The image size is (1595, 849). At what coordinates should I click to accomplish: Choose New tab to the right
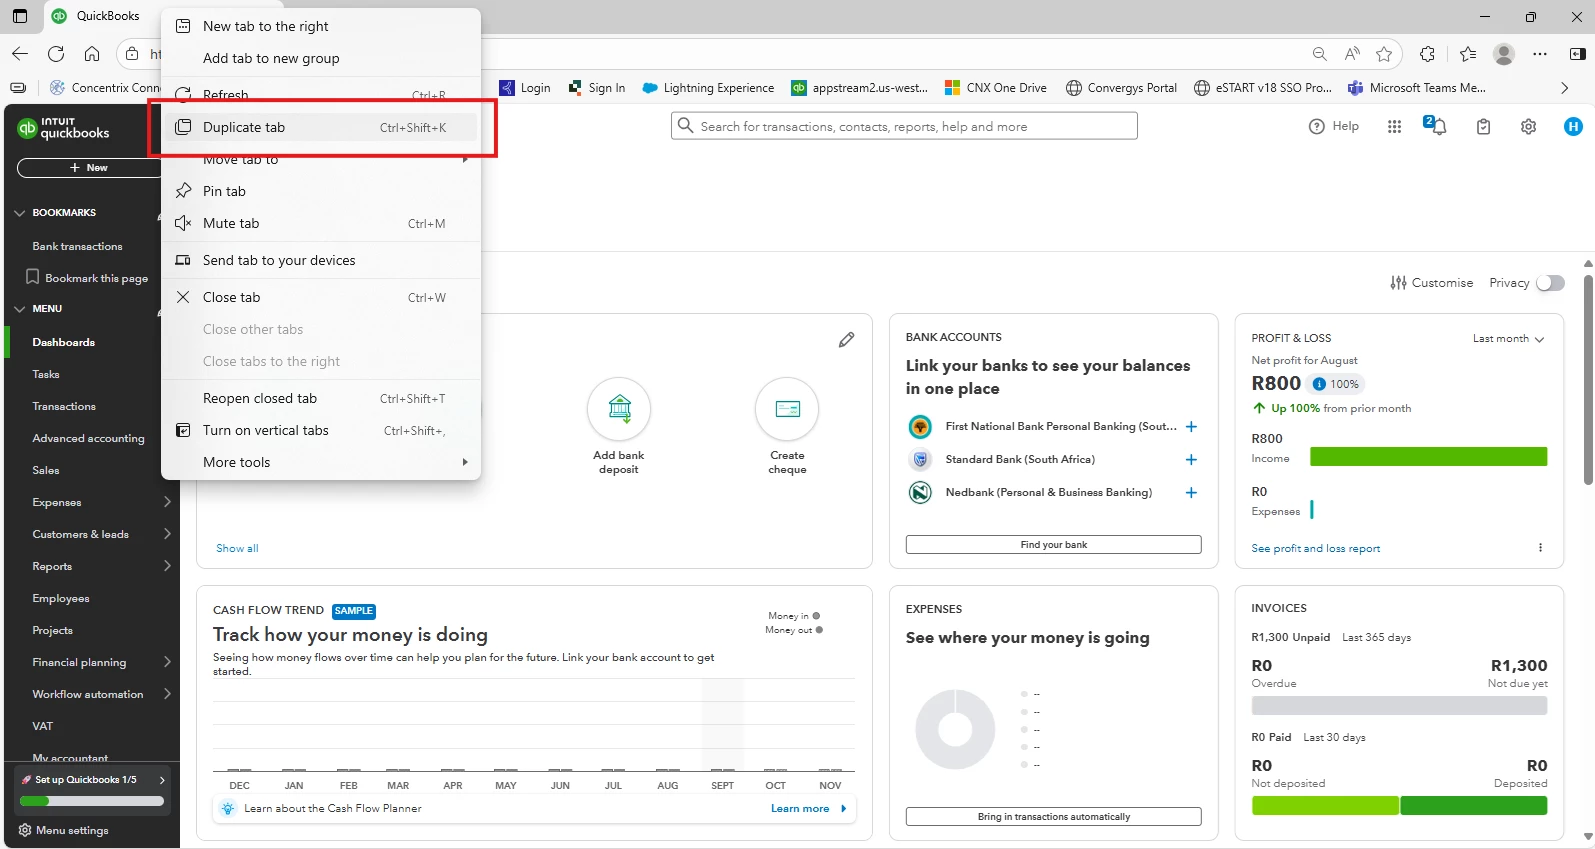point(320,26)
